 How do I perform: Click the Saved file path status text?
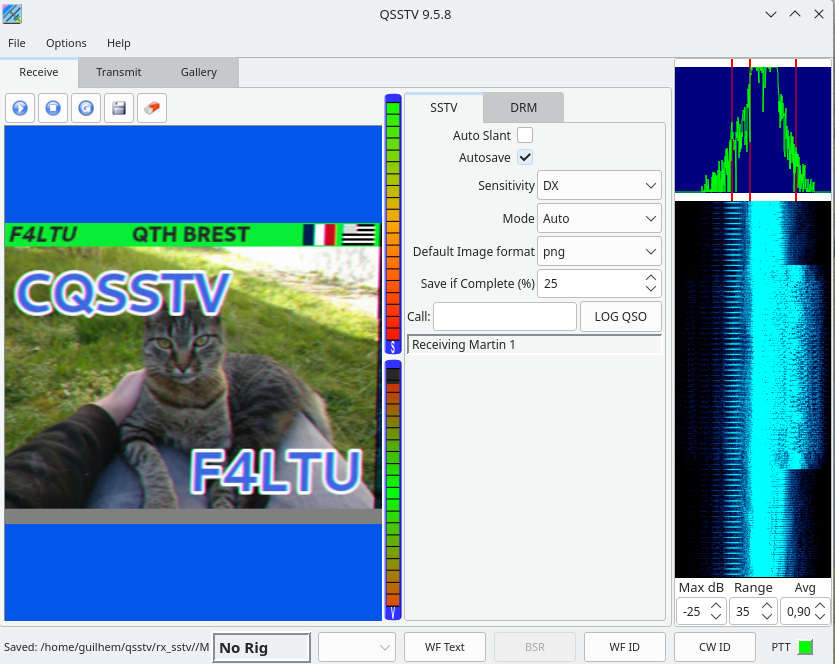pyautogui.click(x=106, y=647)
